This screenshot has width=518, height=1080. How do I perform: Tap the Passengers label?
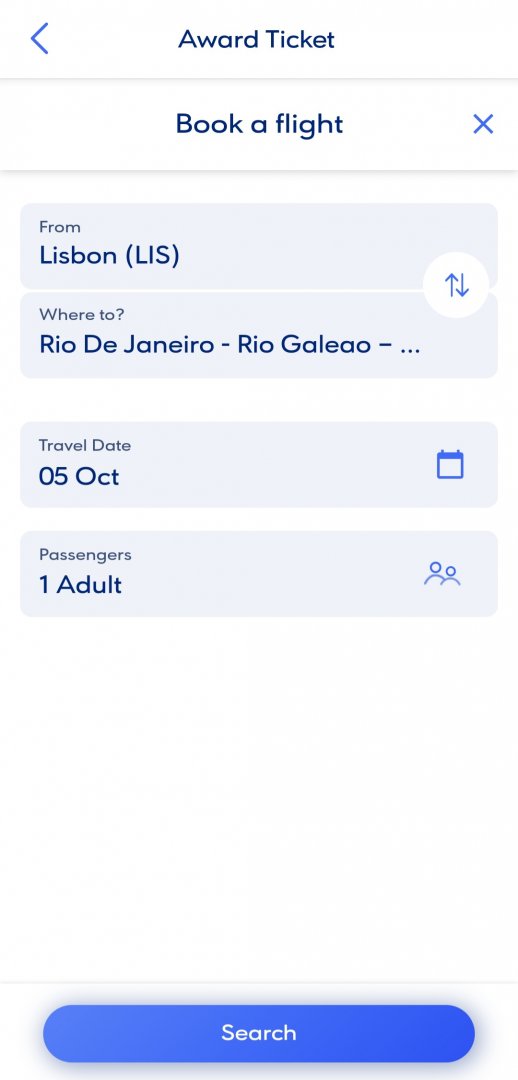pos(85,555)
